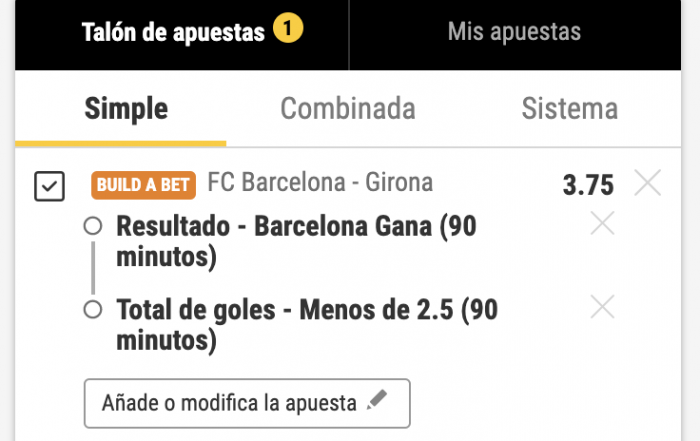Remove the Resultado - Barcelona Gana selection
The height and width of the screenshot is (441, 700).
[602, 225]
